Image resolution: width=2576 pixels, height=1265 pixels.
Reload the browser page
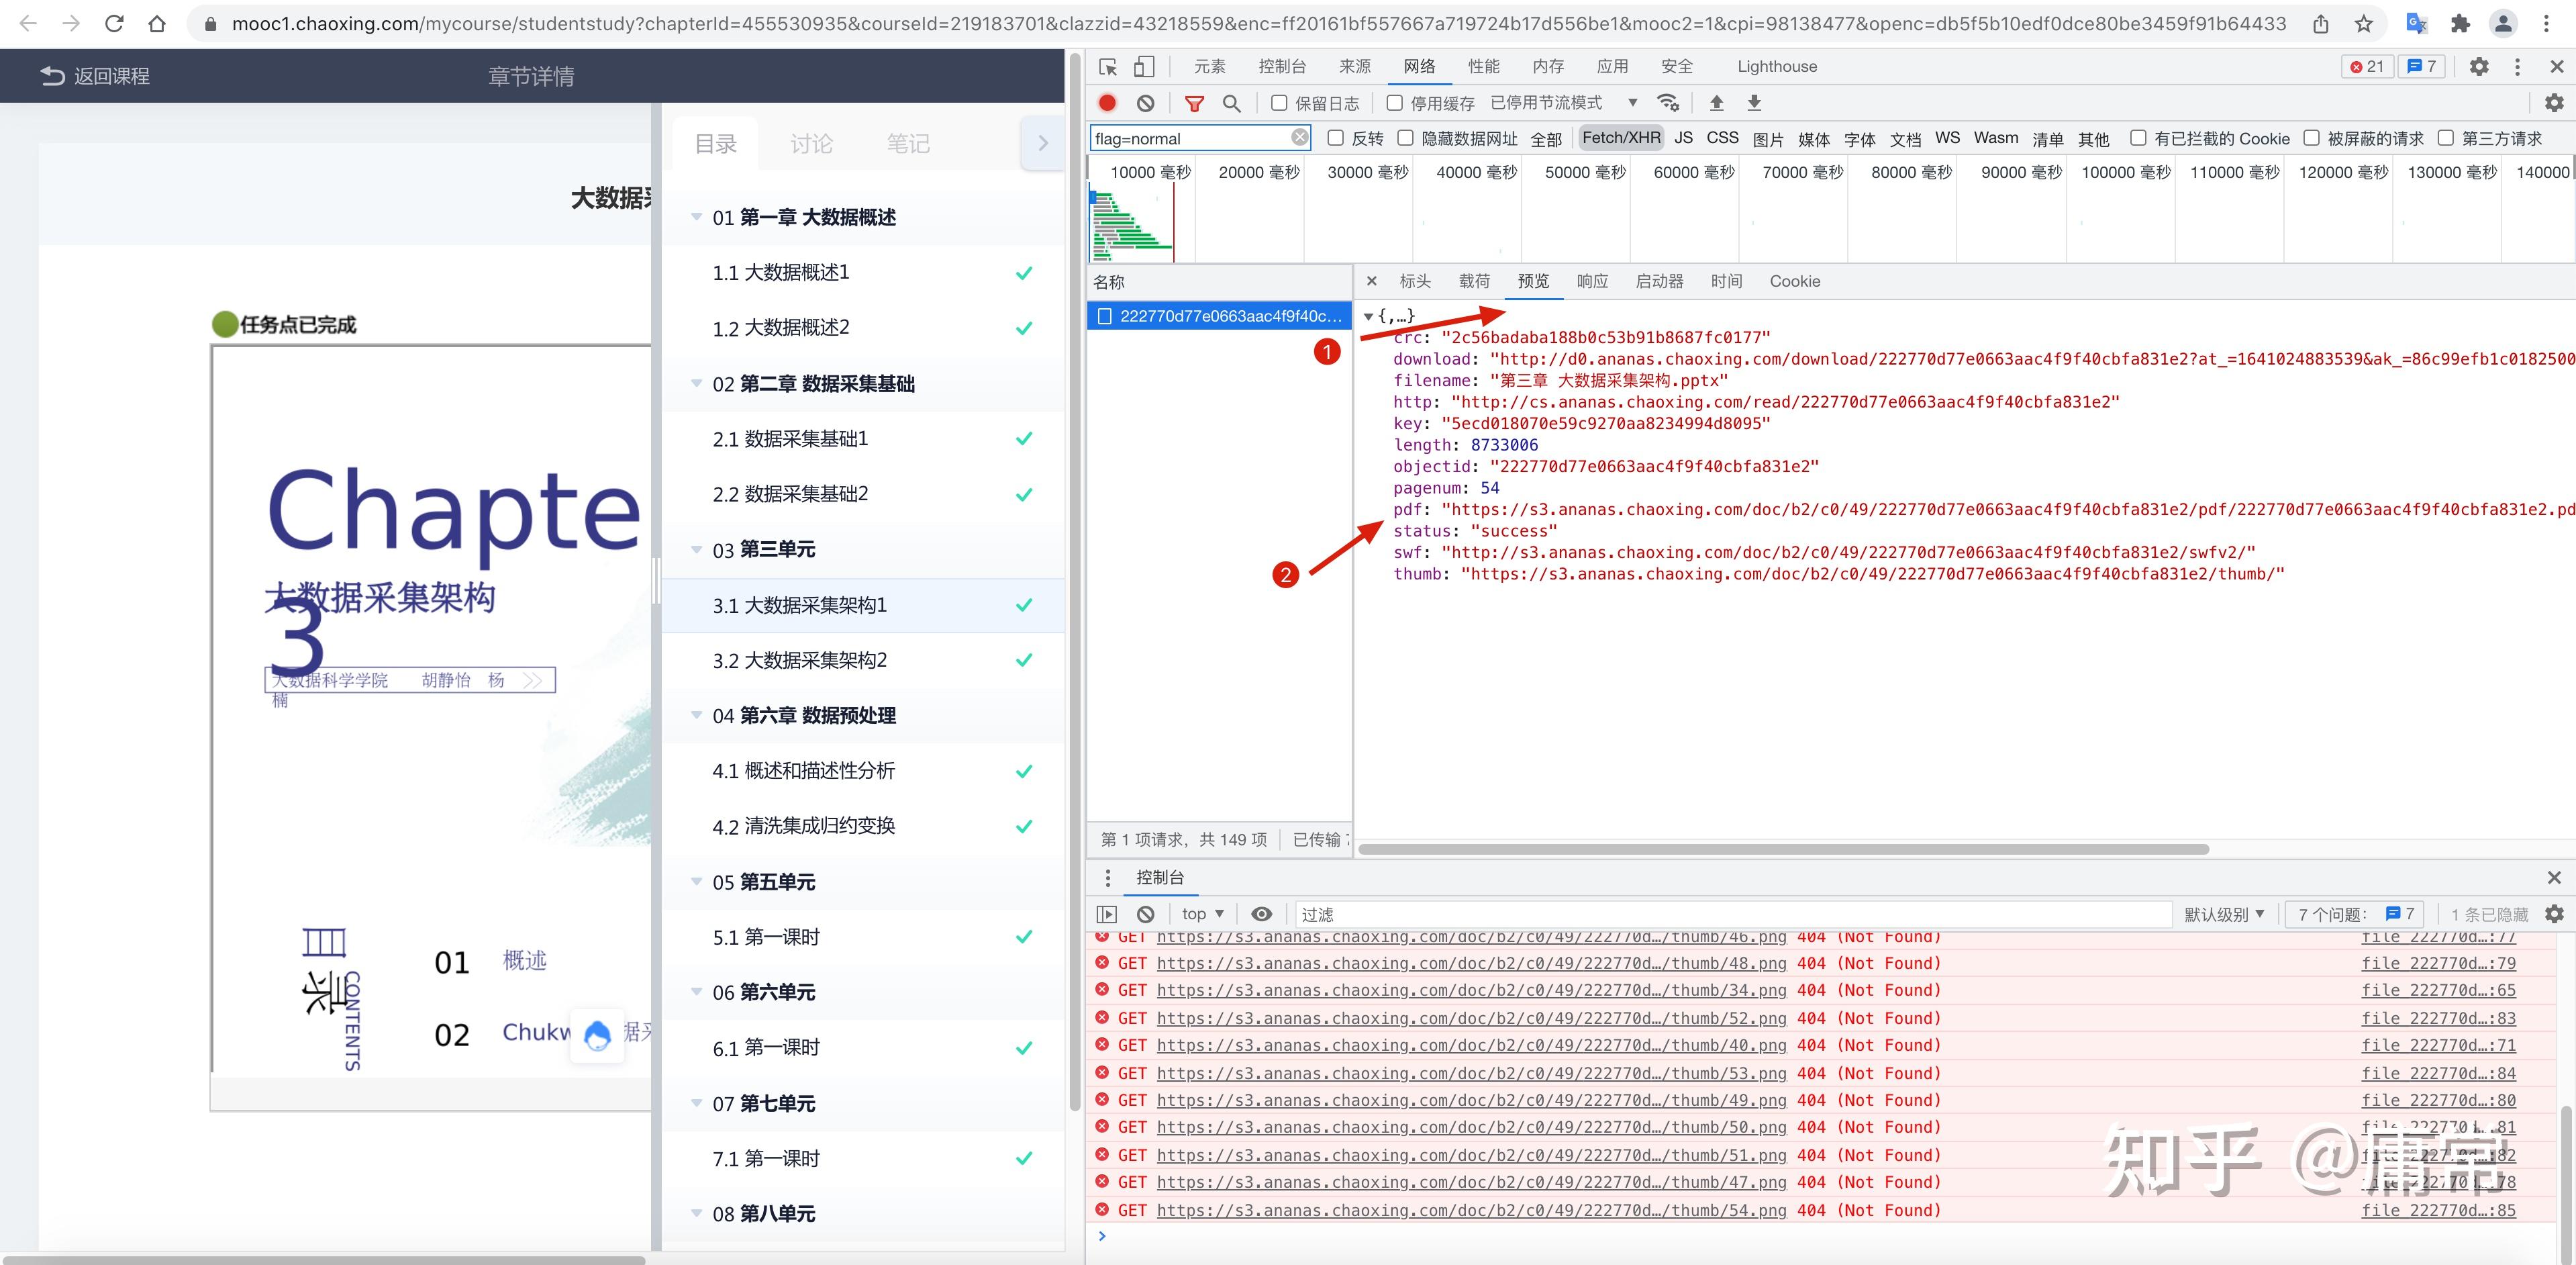point(114,23)
